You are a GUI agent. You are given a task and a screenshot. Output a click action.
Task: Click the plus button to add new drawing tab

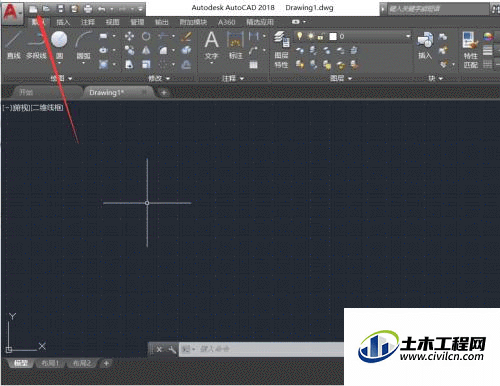click(164, 93)
